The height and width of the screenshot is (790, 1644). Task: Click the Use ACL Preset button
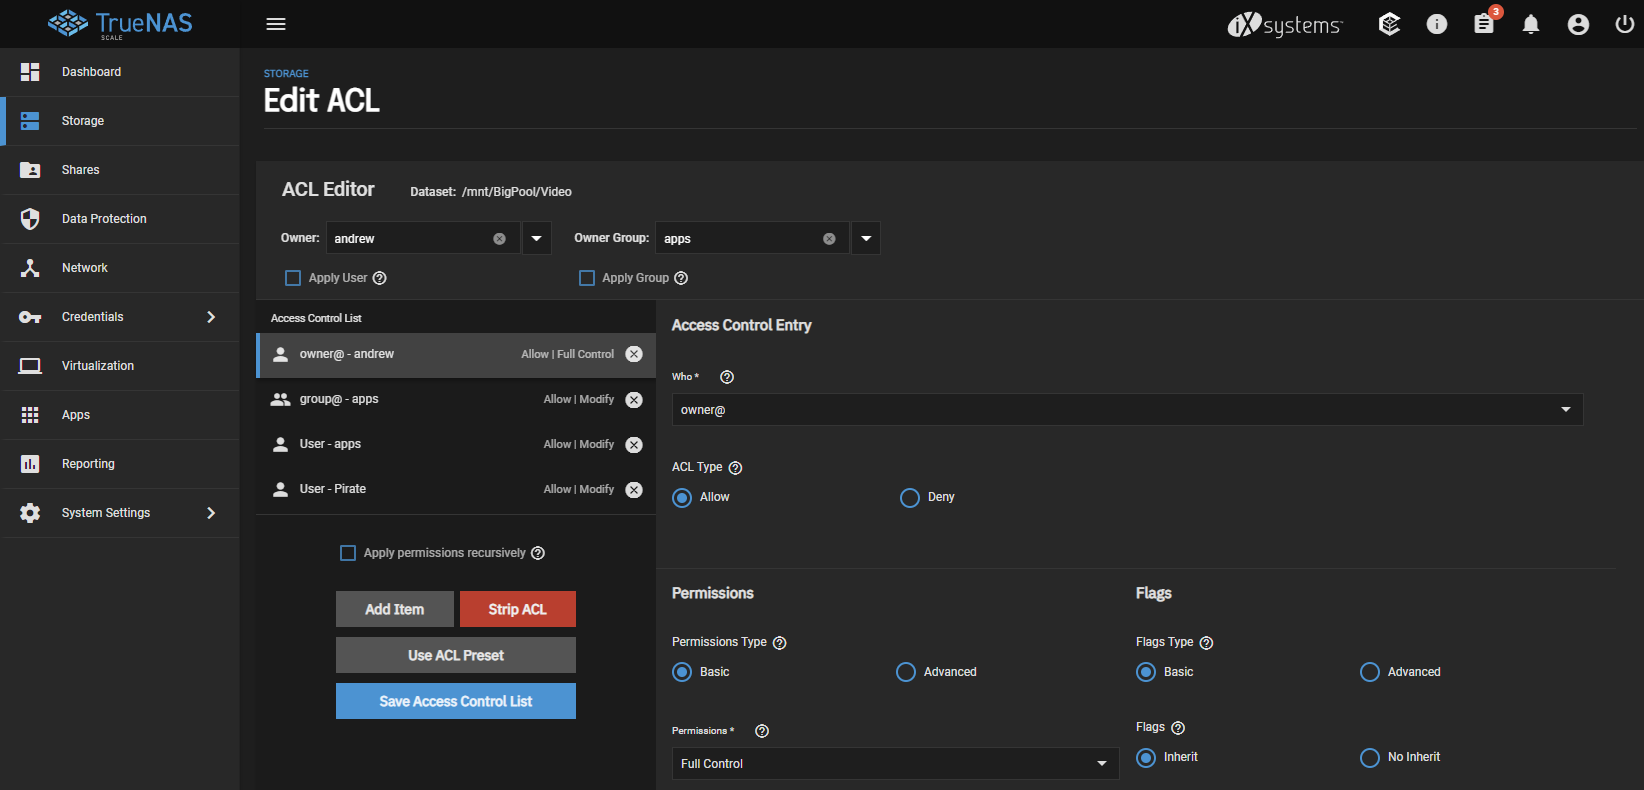pos(456,655)
